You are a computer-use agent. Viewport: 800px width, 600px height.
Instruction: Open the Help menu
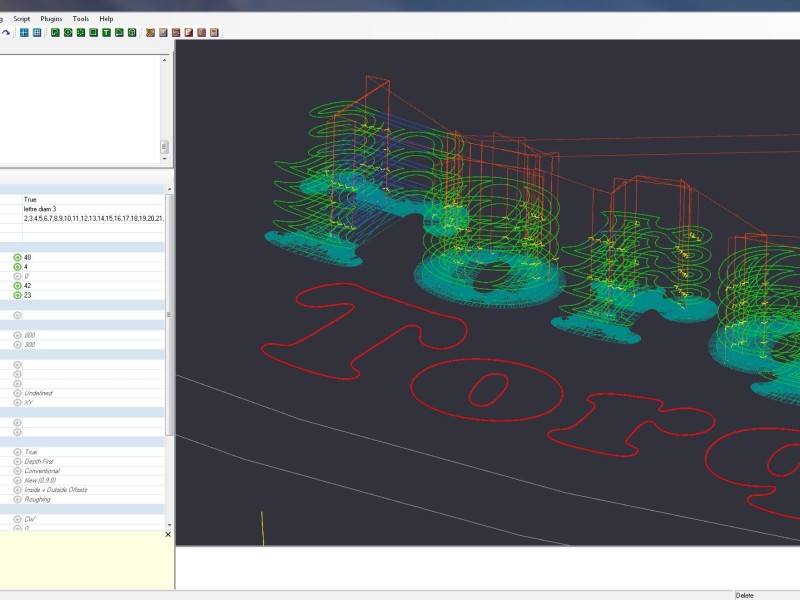tap(106, 19)
